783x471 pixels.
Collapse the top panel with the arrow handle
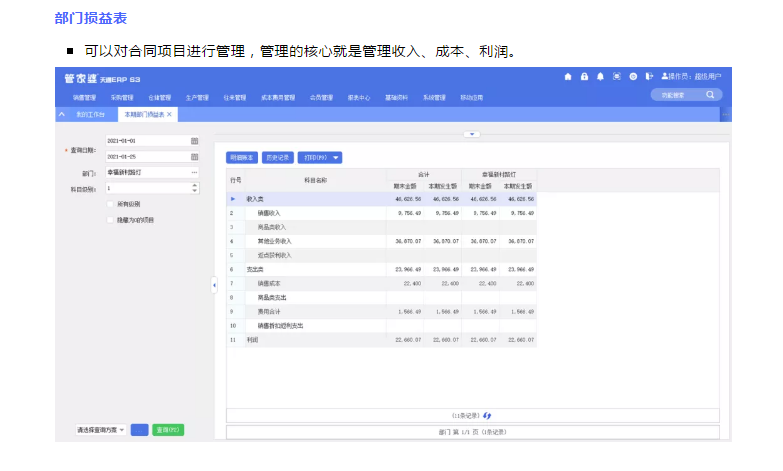(470, 133)
